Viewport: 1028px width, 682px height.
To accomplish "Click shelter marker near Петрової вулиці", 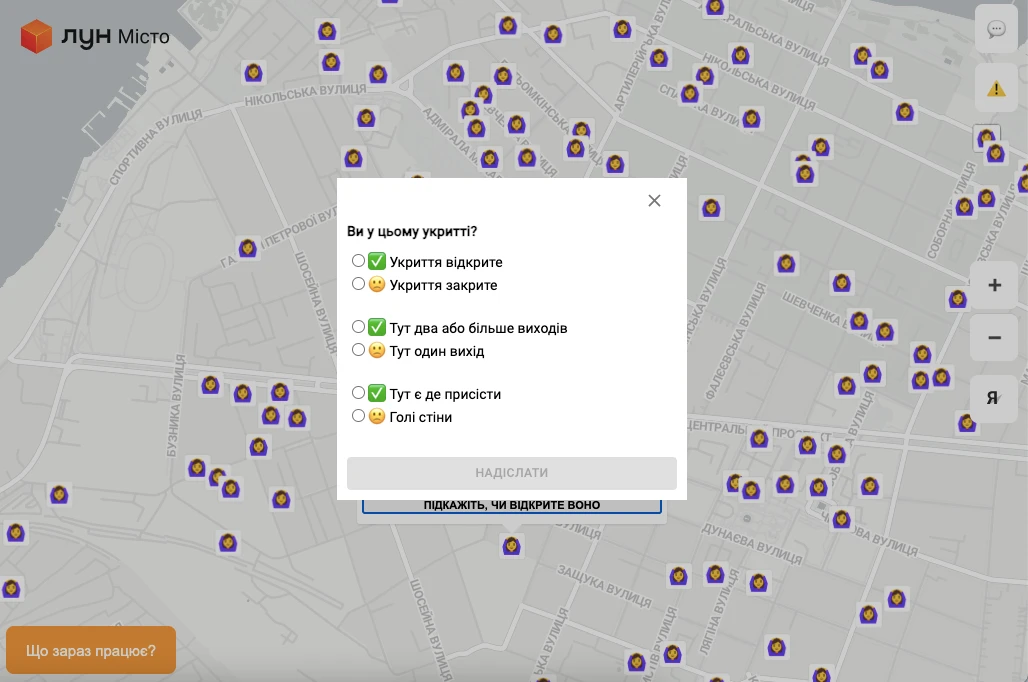I will 248,247.
